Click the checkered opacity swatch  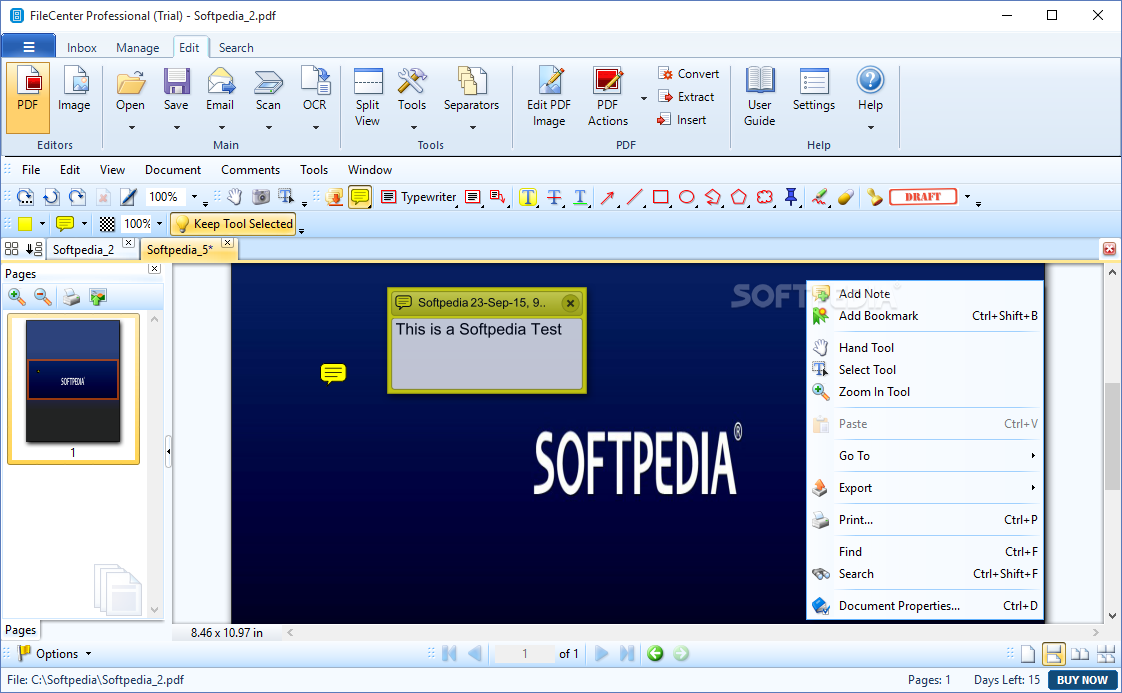pyautogui.click(x=107, y=224)
